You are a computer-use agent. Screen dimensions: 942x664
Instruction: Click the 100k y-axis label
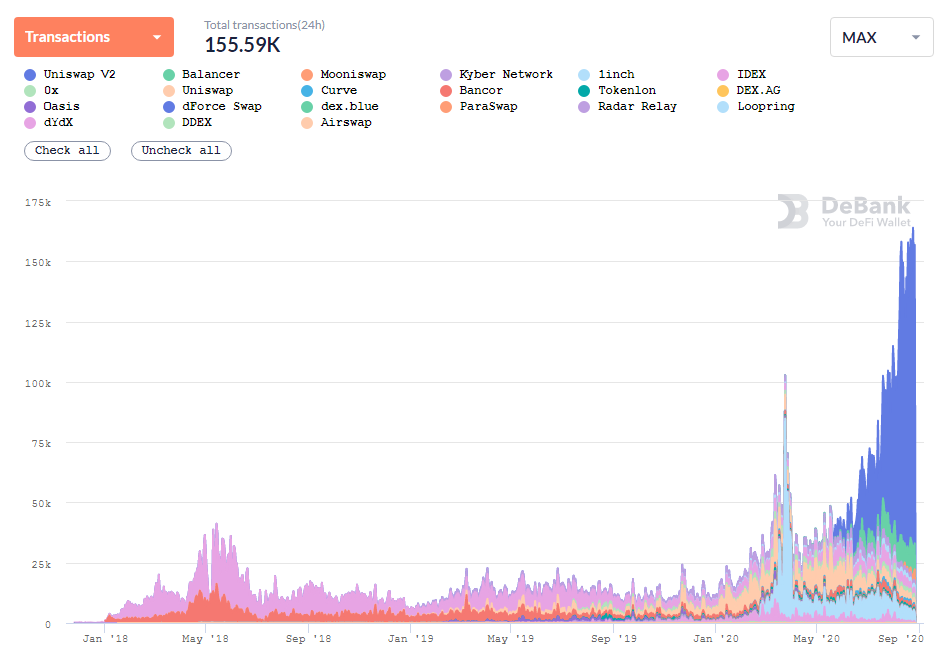pos(38,383)
